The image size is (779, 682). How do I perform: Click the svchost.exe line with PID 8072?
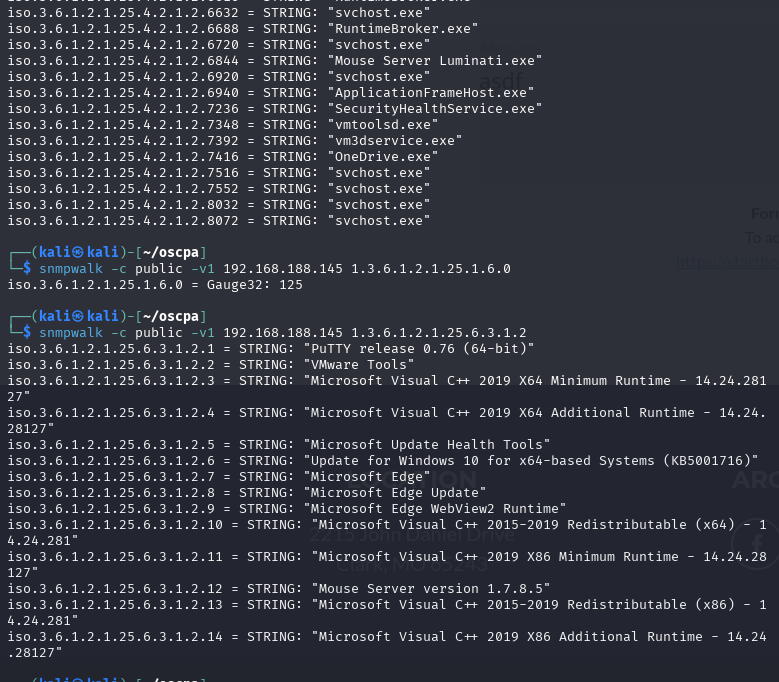(x=219, y=221)
